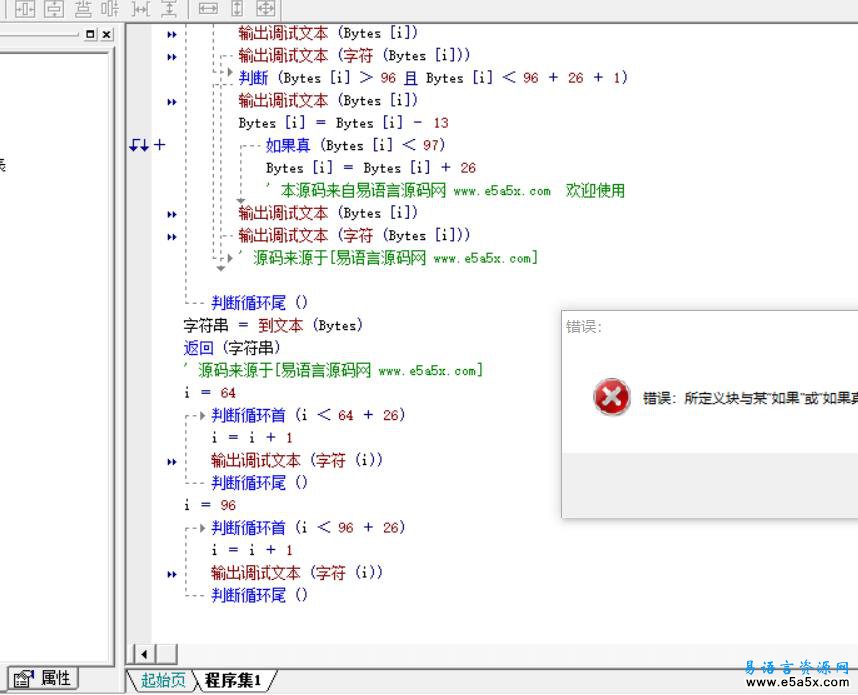The height and width of the screenshot is (695, 858).
Task: Click the center vertically alignment icon
Action: (54, 9)
